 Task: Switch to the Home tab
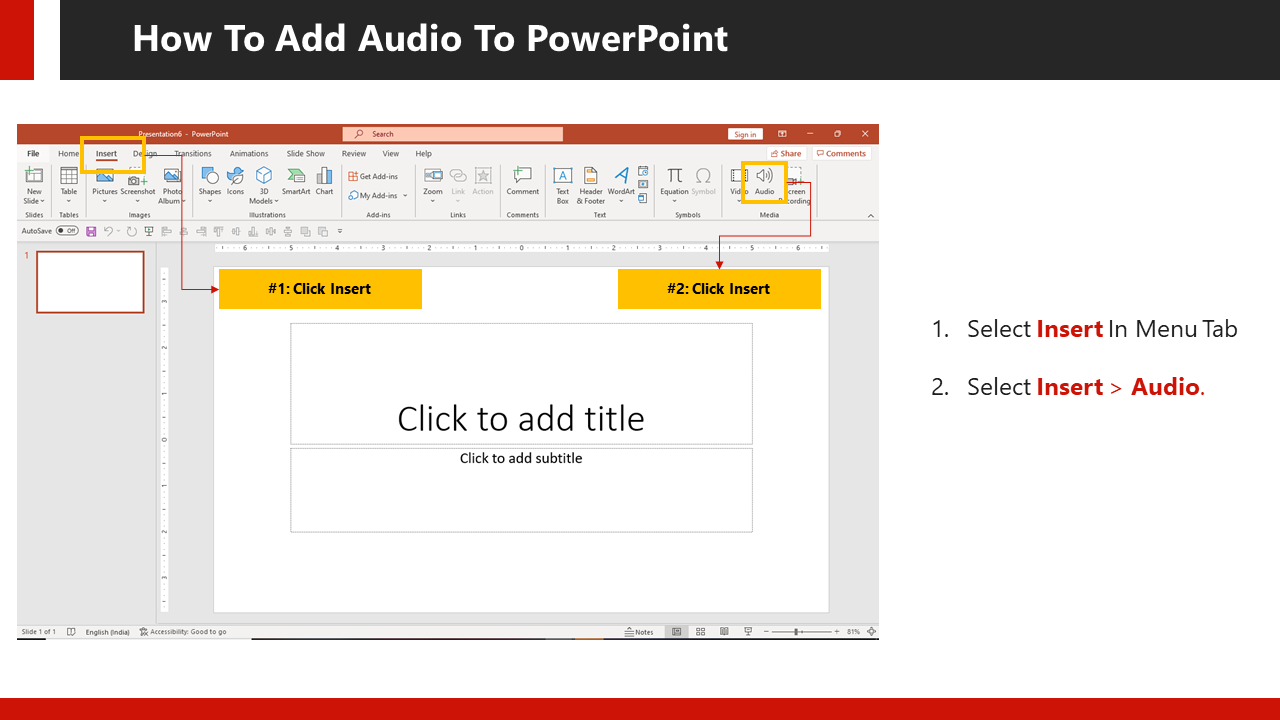coord(68,154)
